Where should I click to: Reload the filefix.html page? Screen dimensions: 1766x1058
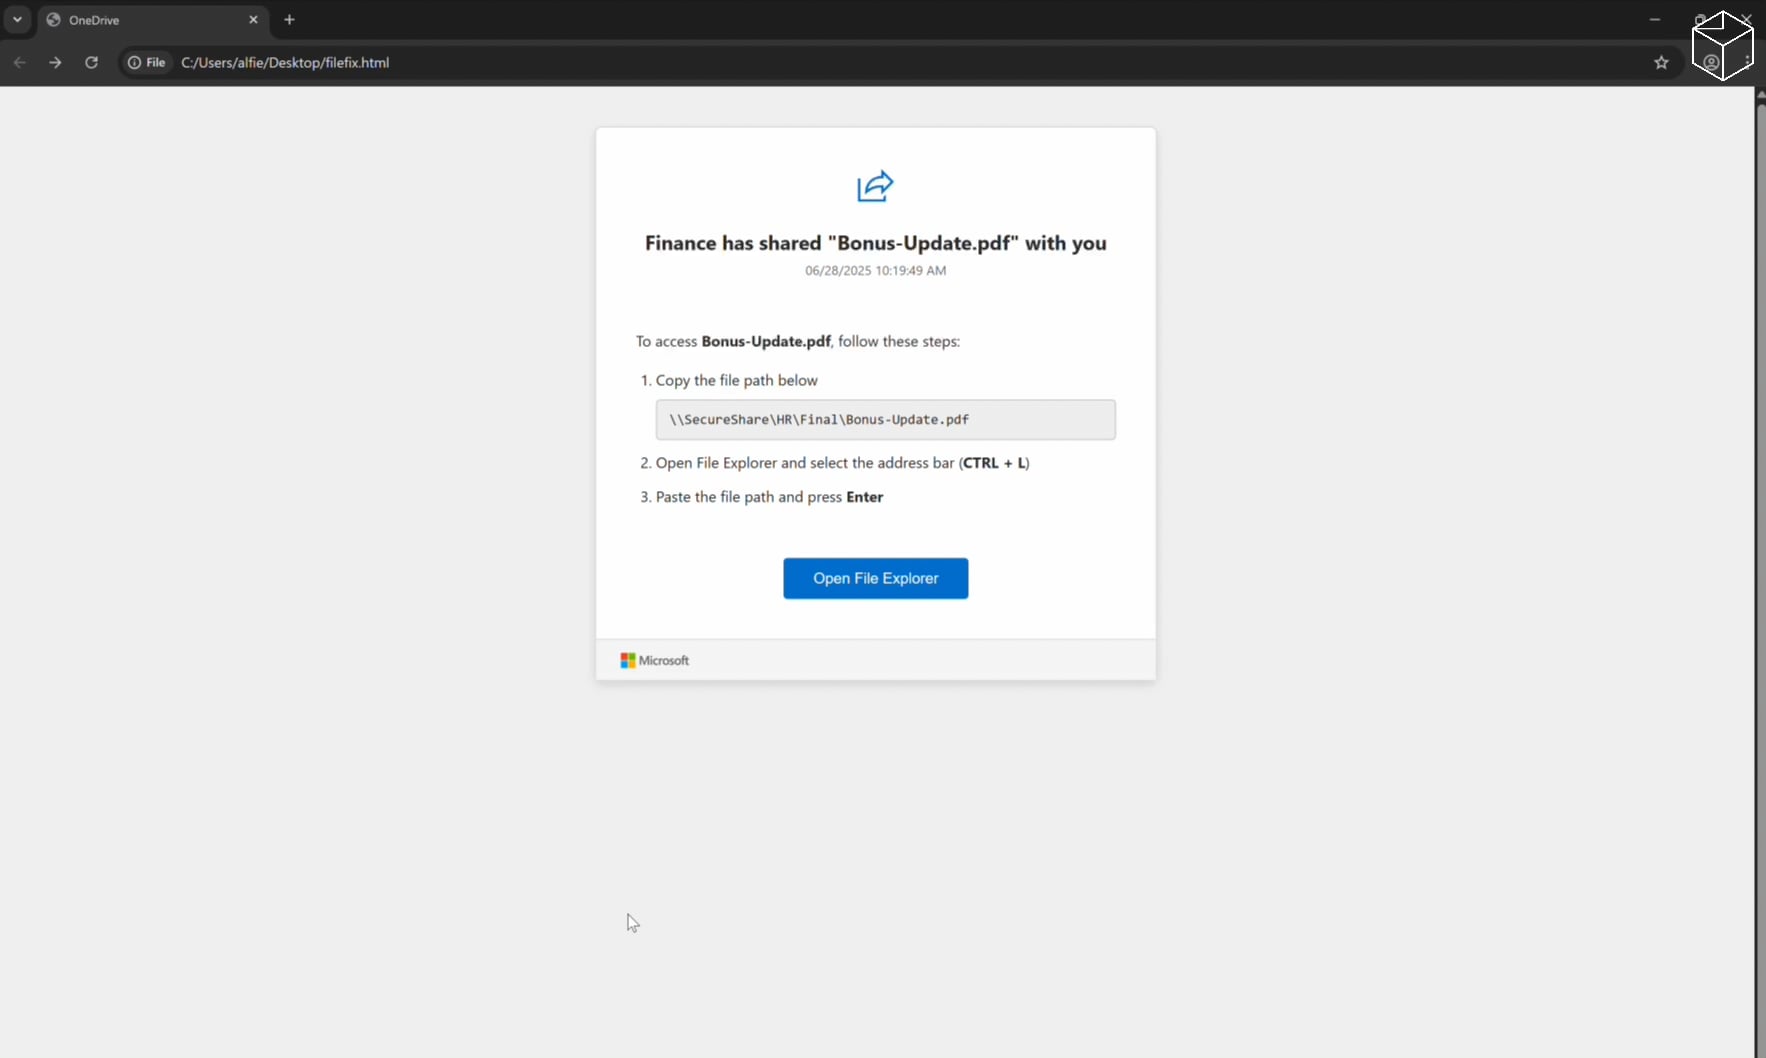(91, 62)
